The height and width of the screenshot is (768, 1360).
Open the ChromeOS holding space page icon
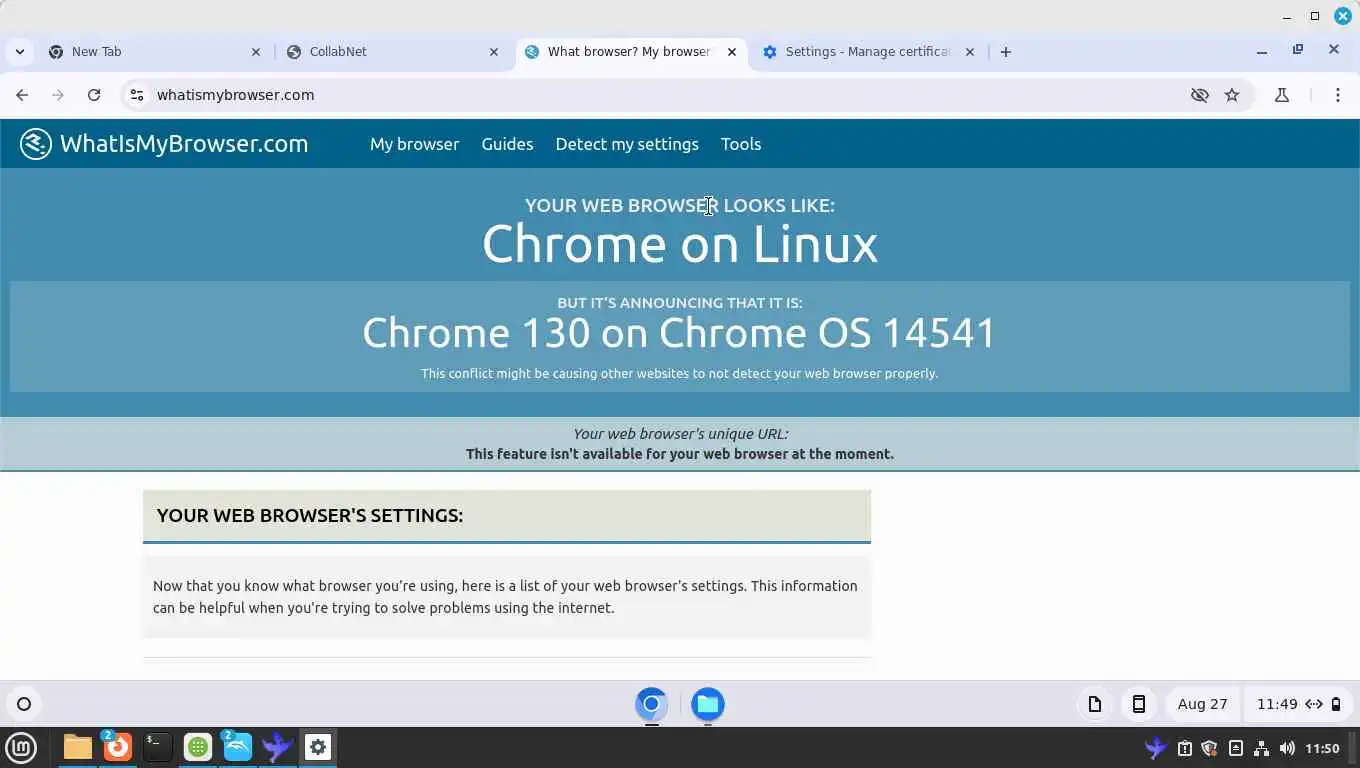point(1095,704)
